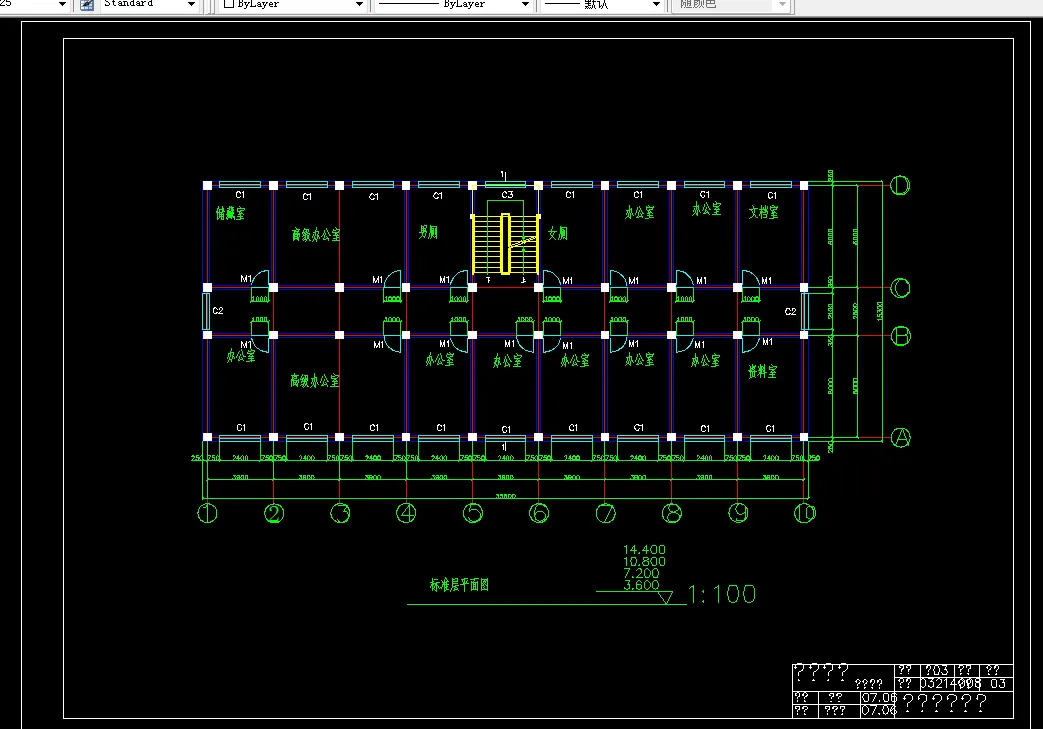Click the 资料室 room label
This screenshot has height=729, width=1043.
point(762,371)
